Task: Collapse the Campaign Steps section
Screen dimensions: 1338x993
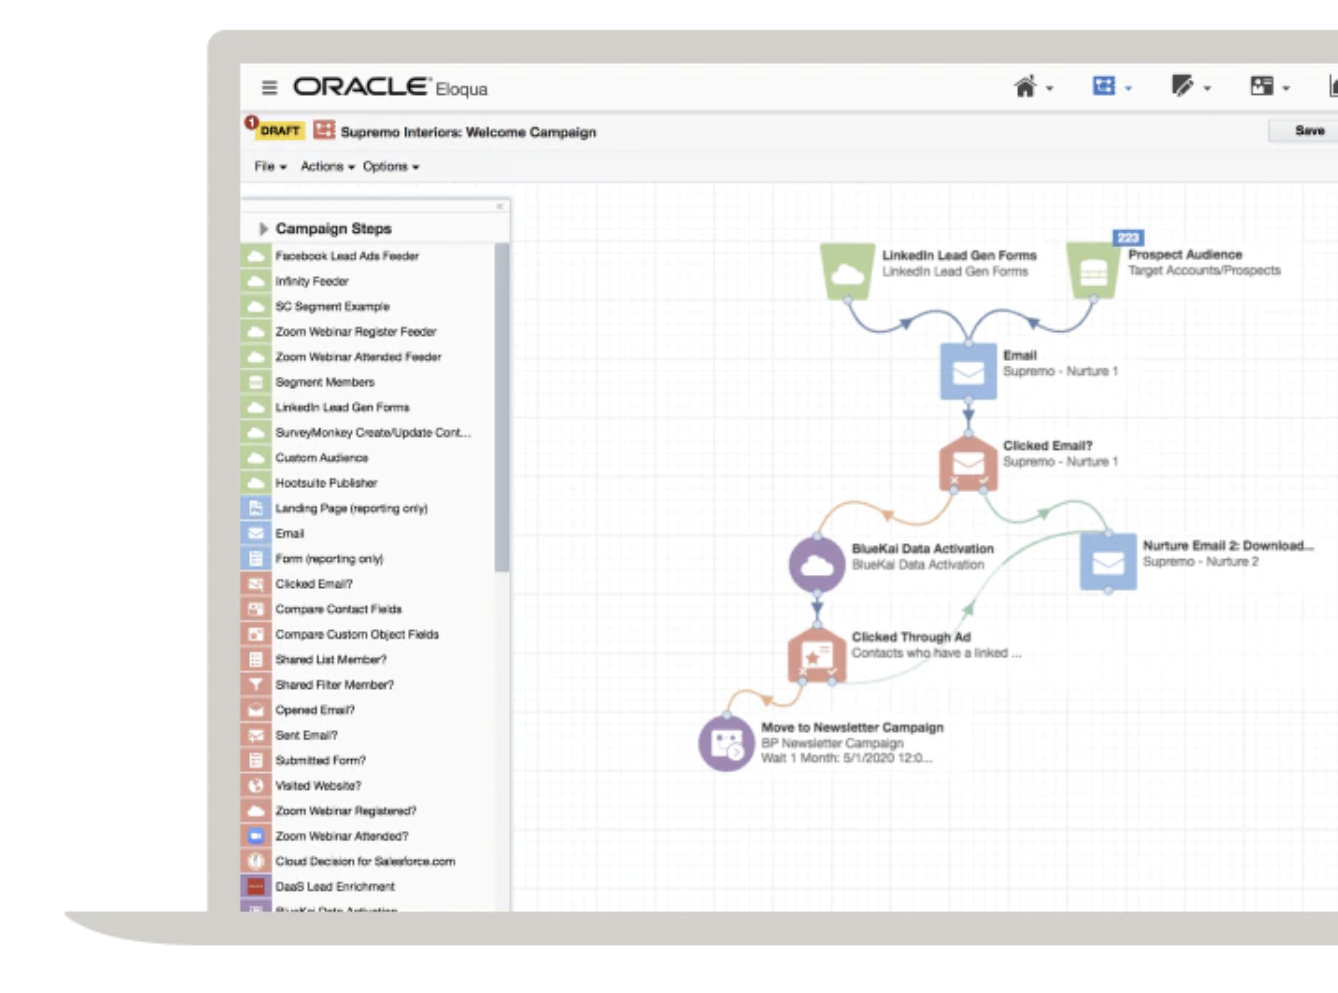Action: [x=263, y=228]
